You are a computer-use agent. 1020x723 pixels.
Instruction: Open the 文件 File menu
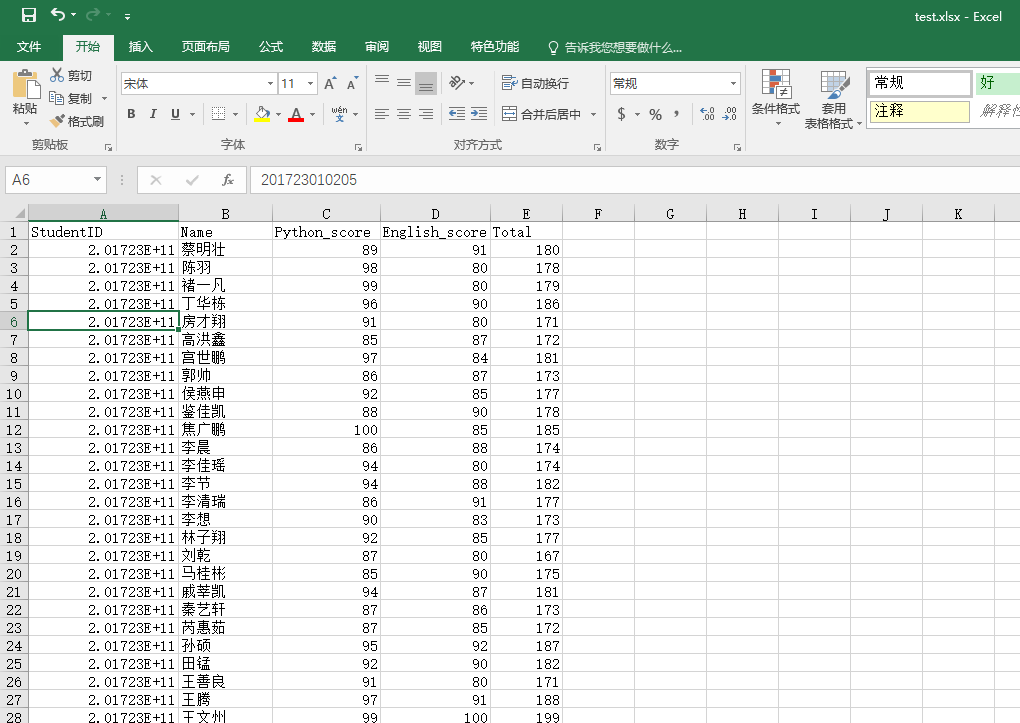[x=29, y=47]
